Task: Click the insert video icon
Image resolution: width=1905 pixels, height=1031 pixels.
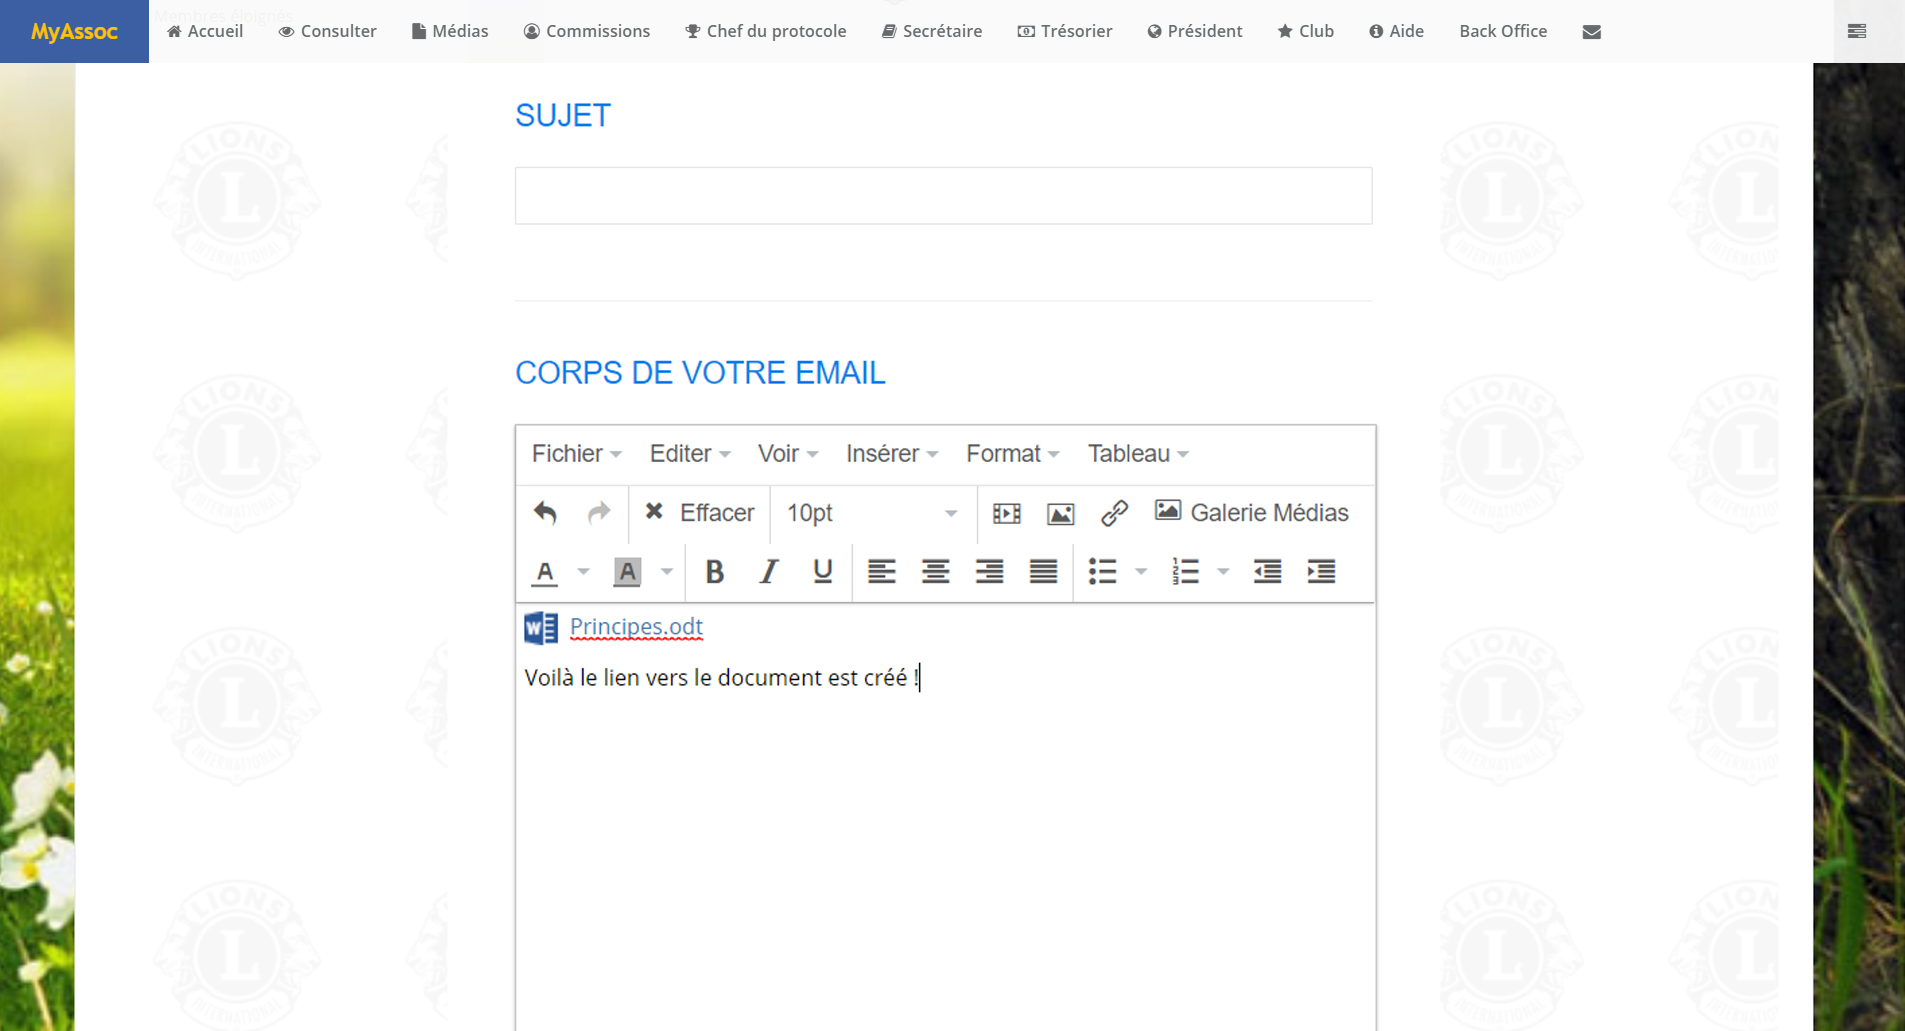Action: pos(1006,513)
